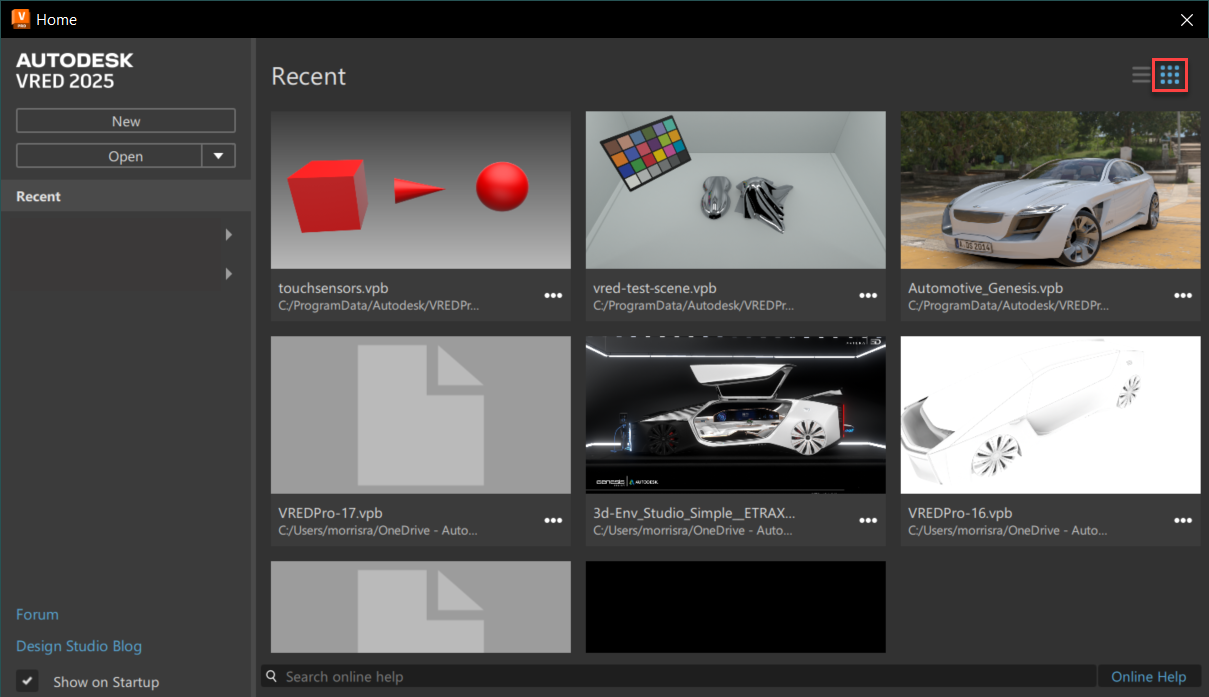Viewport: 1209px width, 697px height.
Task: Open the Automotive_Genesis.vpb thumbnail
Action: click(x=1050, y=189)
